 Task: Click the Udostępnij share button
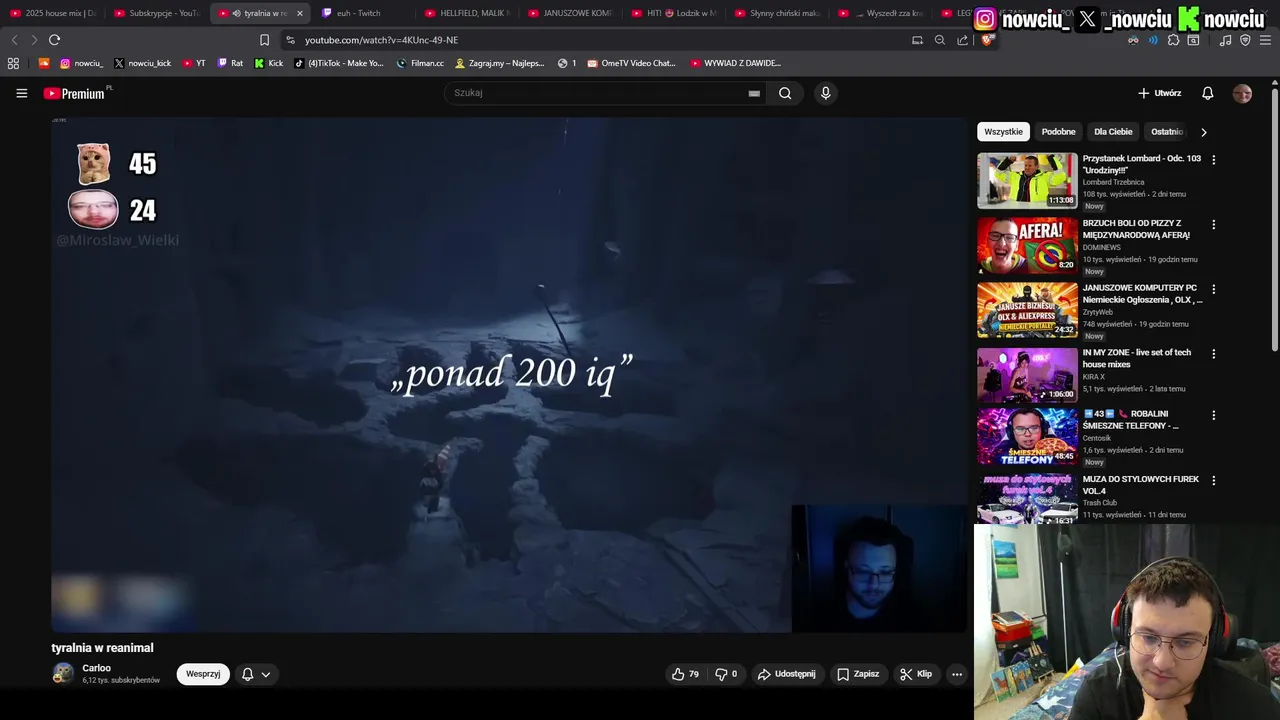point(786,674)
